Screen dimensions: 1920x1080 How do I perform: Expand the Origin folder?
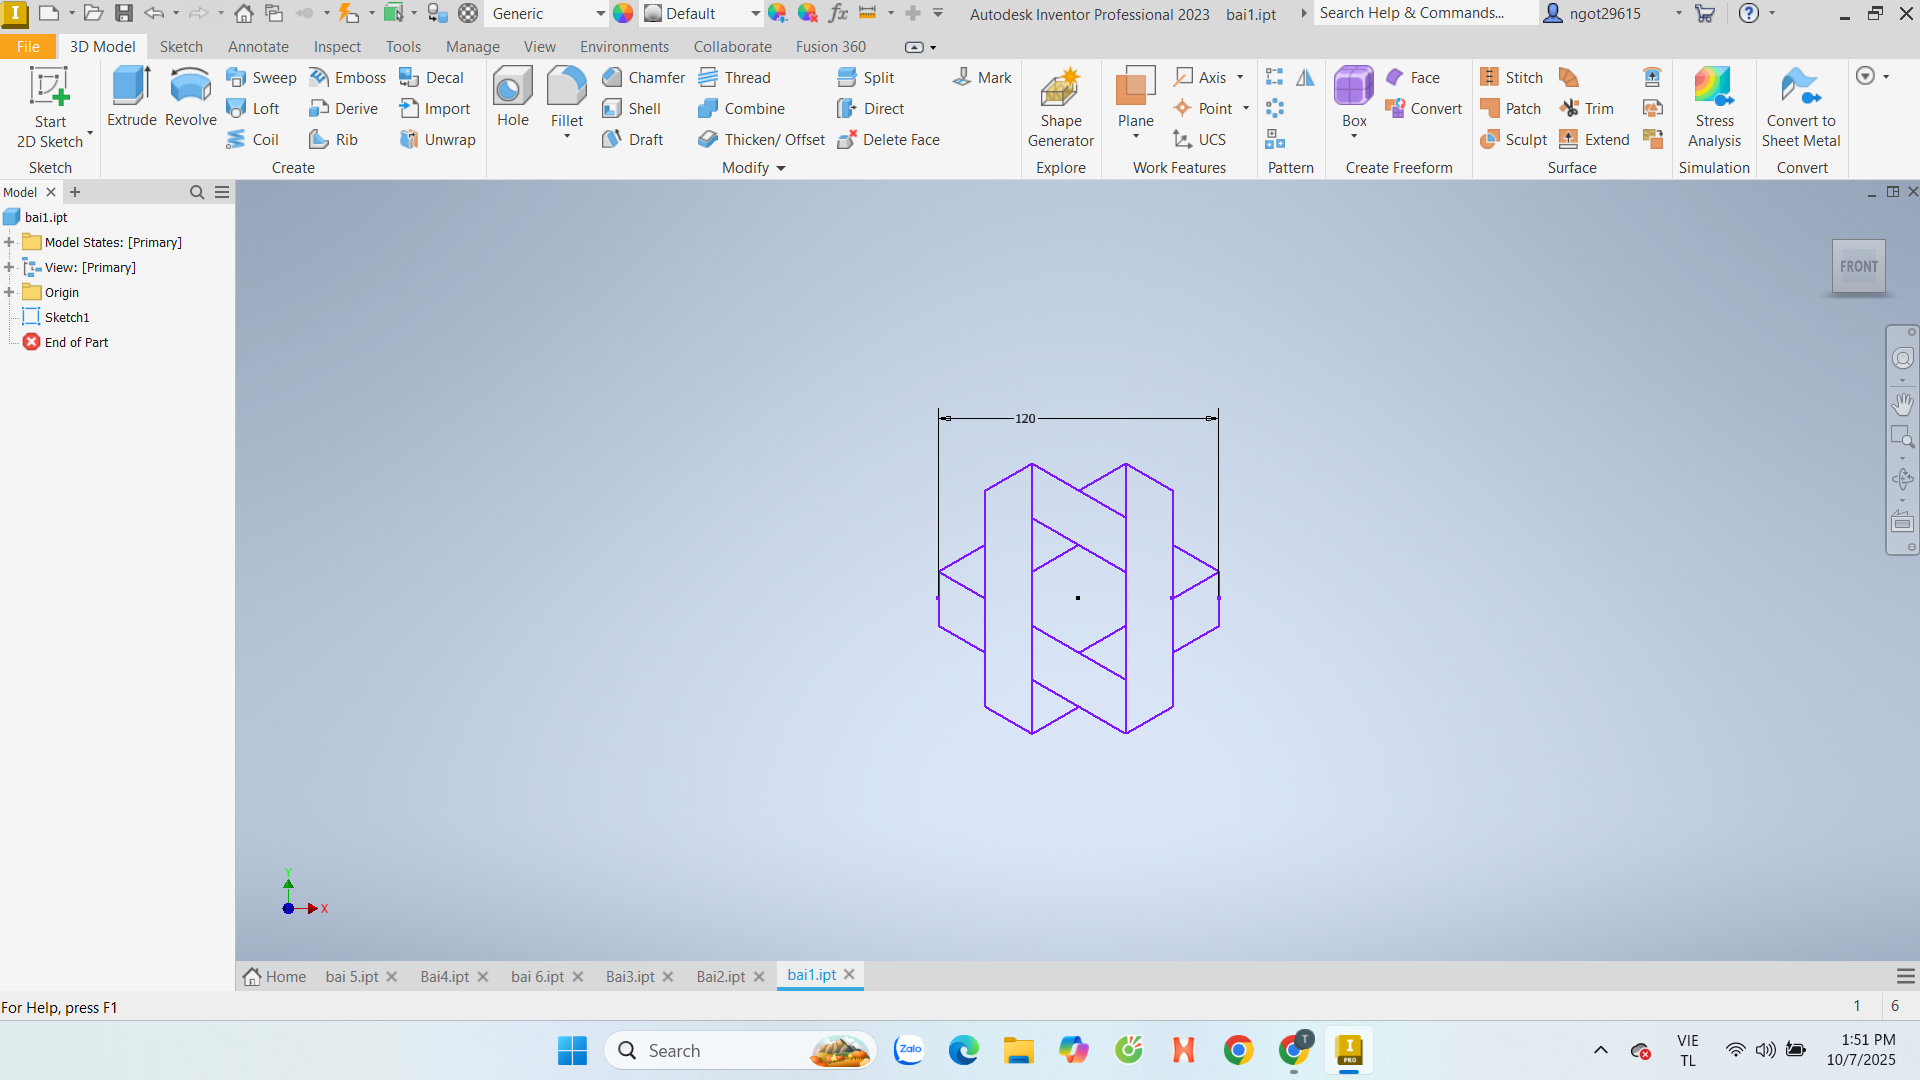pyautogui.click(x=9, y=292)
